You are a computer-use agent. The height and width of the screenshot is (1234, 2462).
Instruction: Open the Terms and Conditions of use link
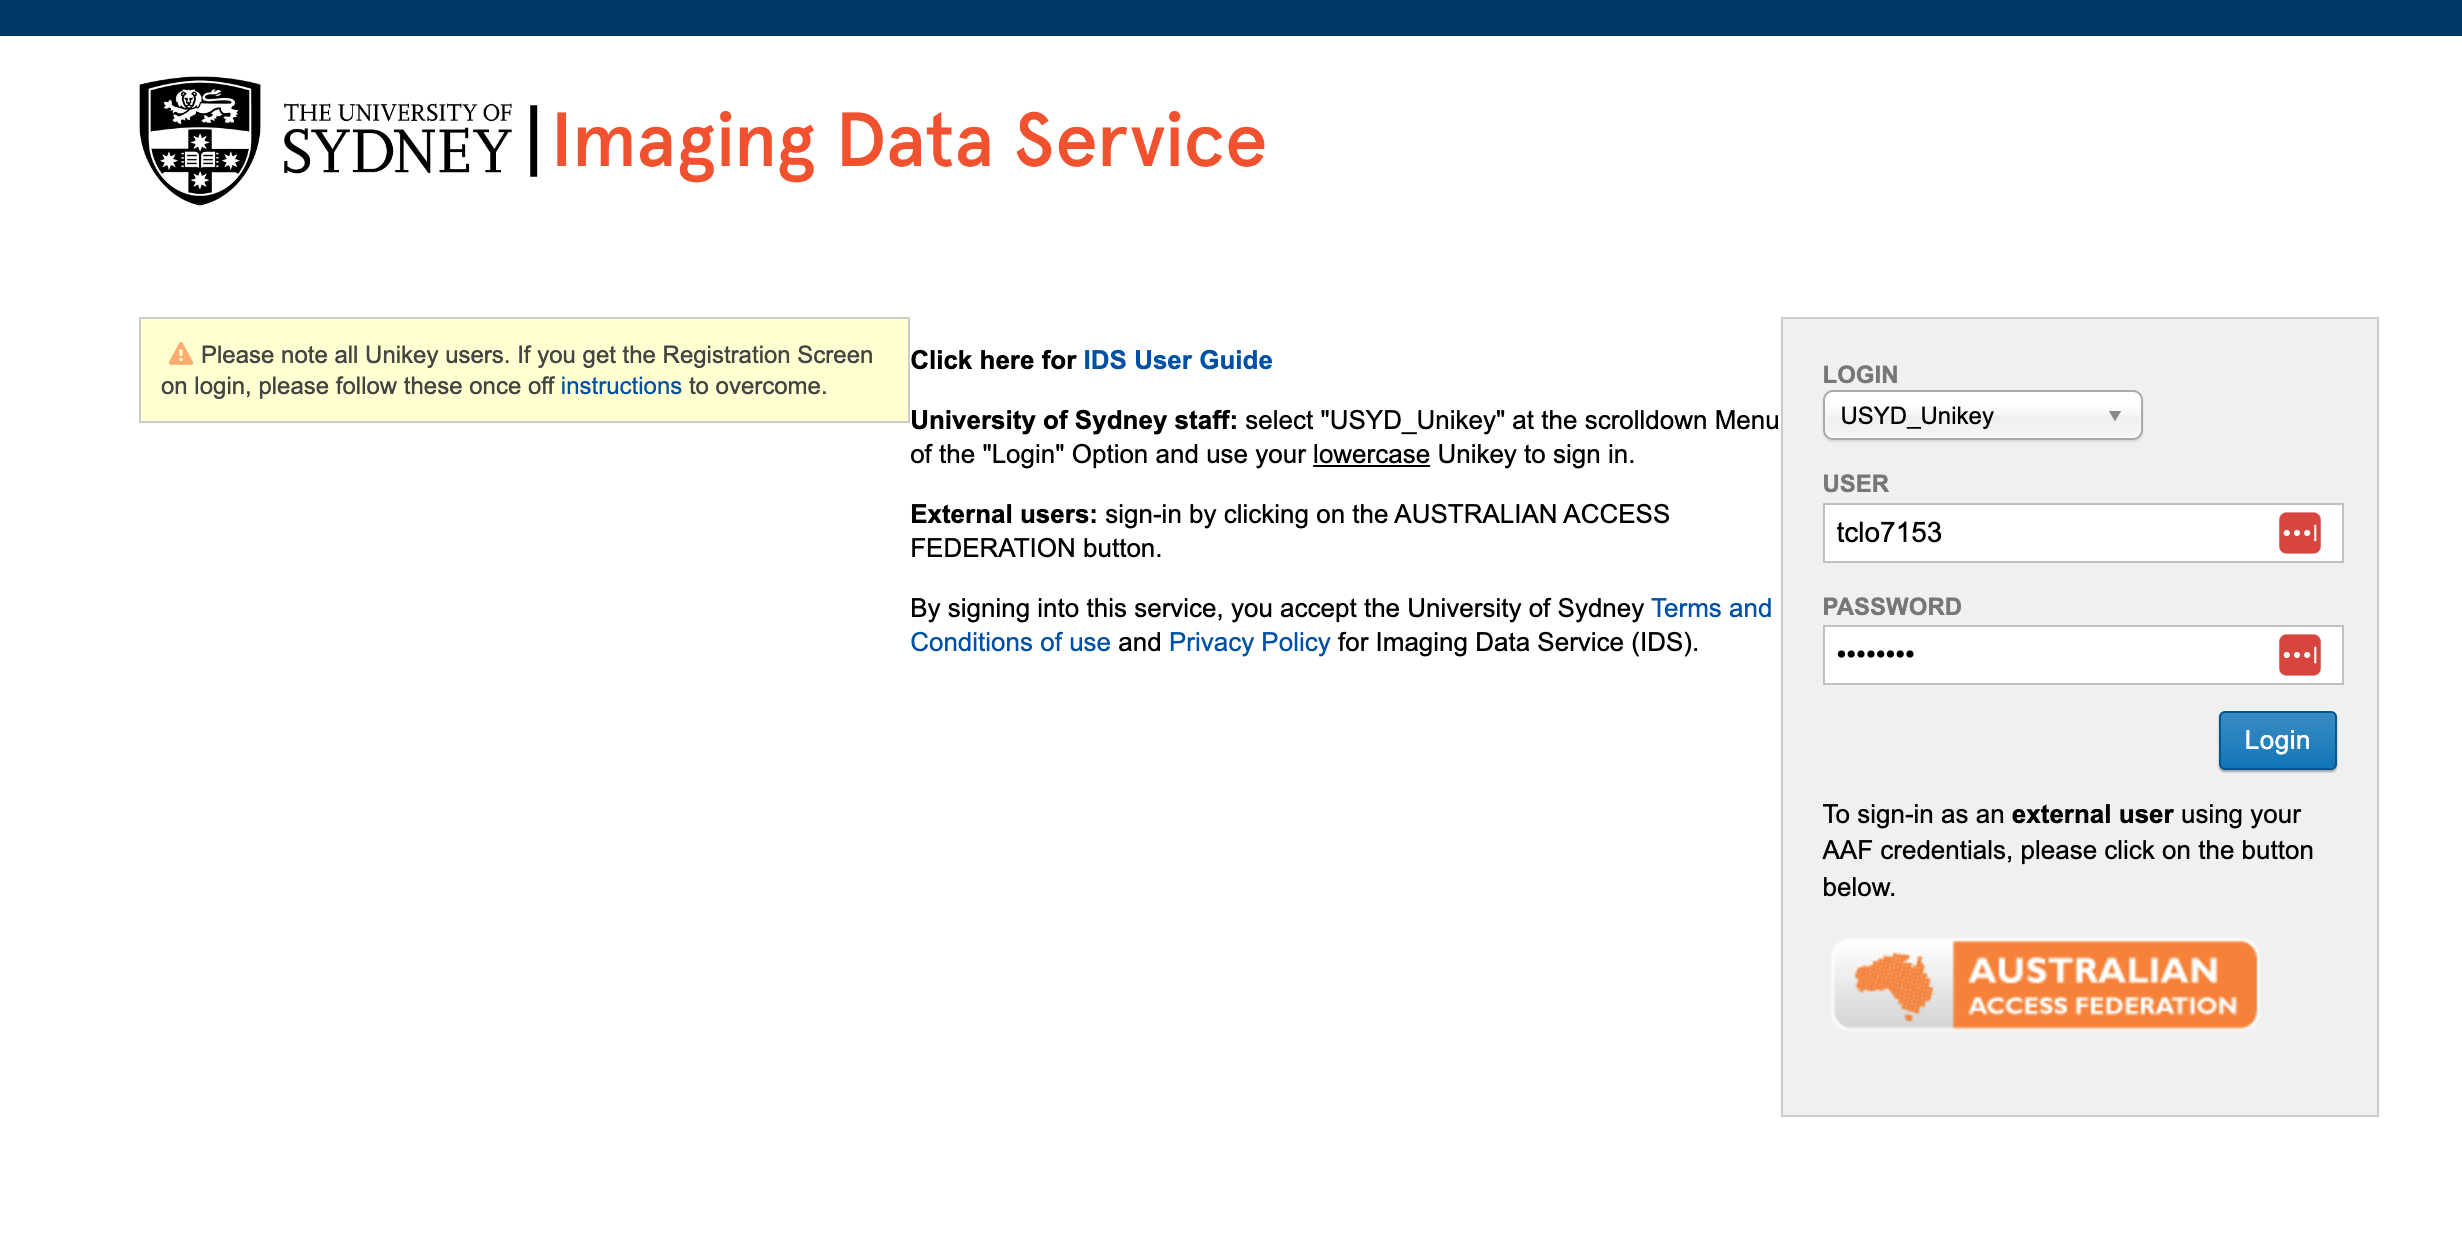click(x=1341, y=625)
